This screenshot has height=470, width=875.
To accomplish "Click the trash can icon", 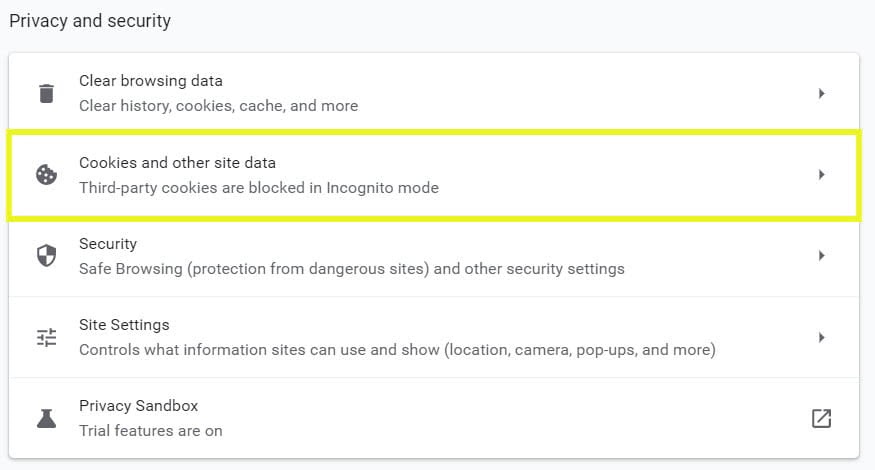I will point(46,93).
